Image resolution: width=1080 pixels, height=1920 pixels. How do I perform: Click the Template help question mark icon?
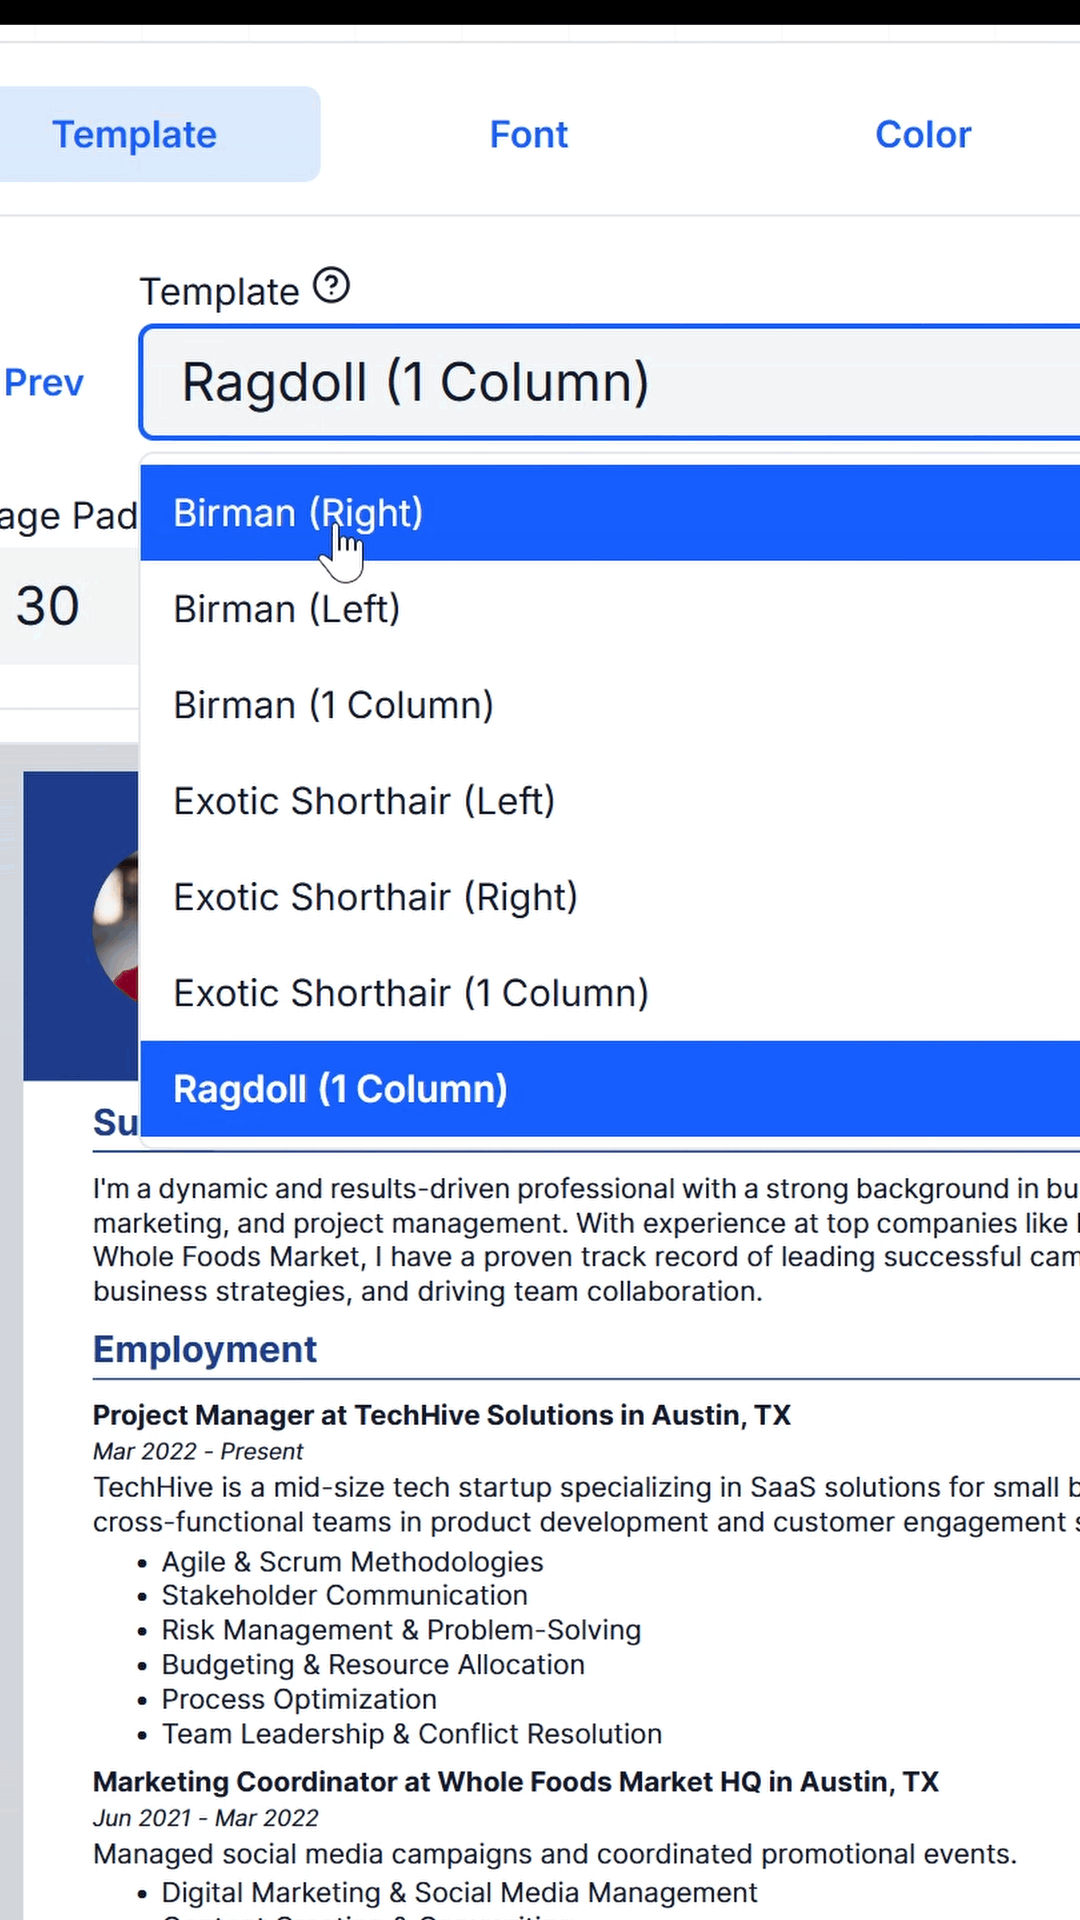coord(331,286)
